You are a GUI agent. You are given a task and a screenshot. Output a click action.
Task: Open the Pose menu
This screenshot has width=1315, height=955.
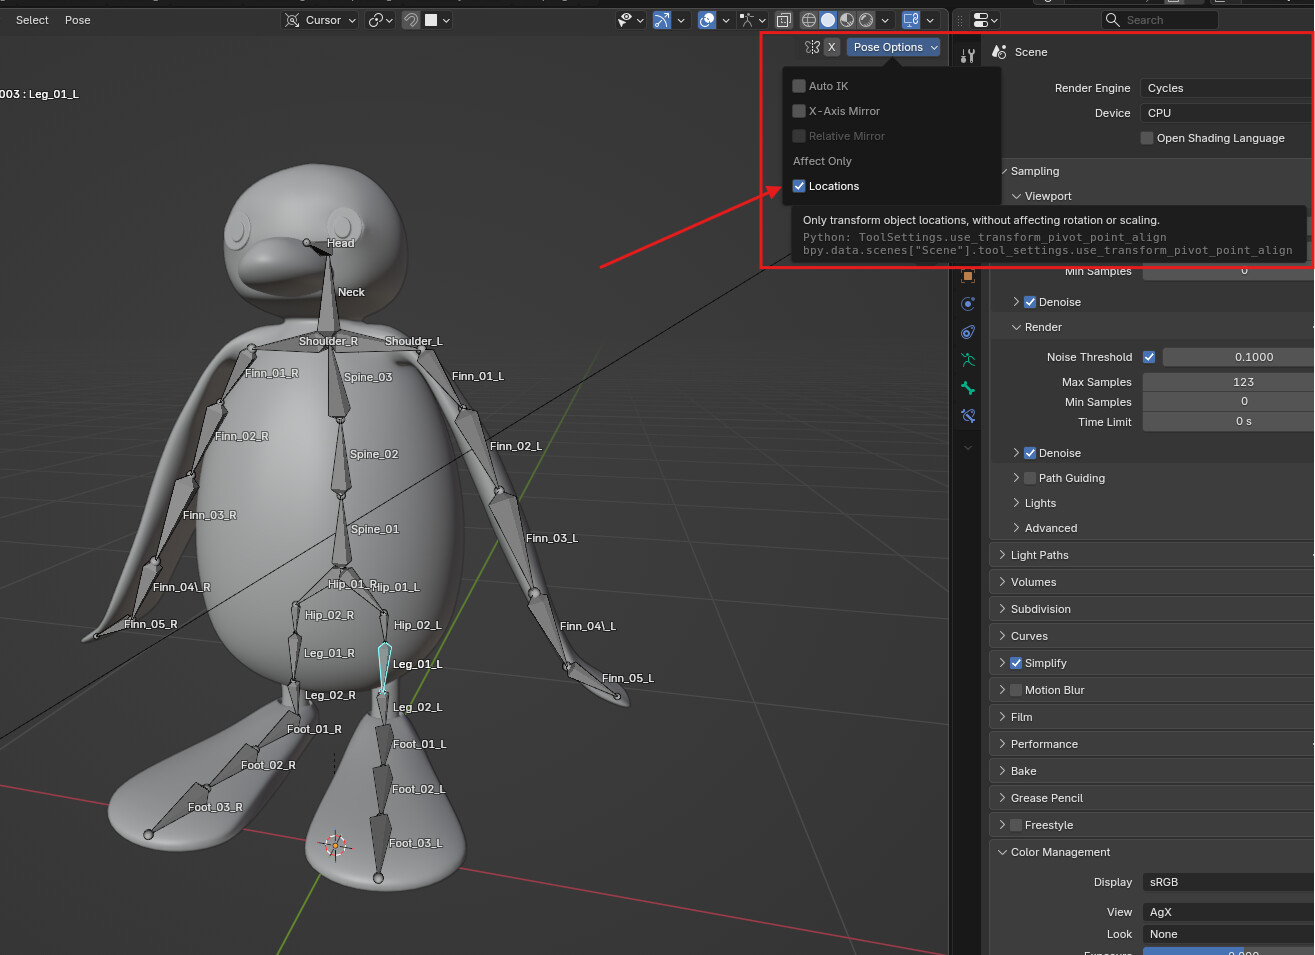point(77,20)
